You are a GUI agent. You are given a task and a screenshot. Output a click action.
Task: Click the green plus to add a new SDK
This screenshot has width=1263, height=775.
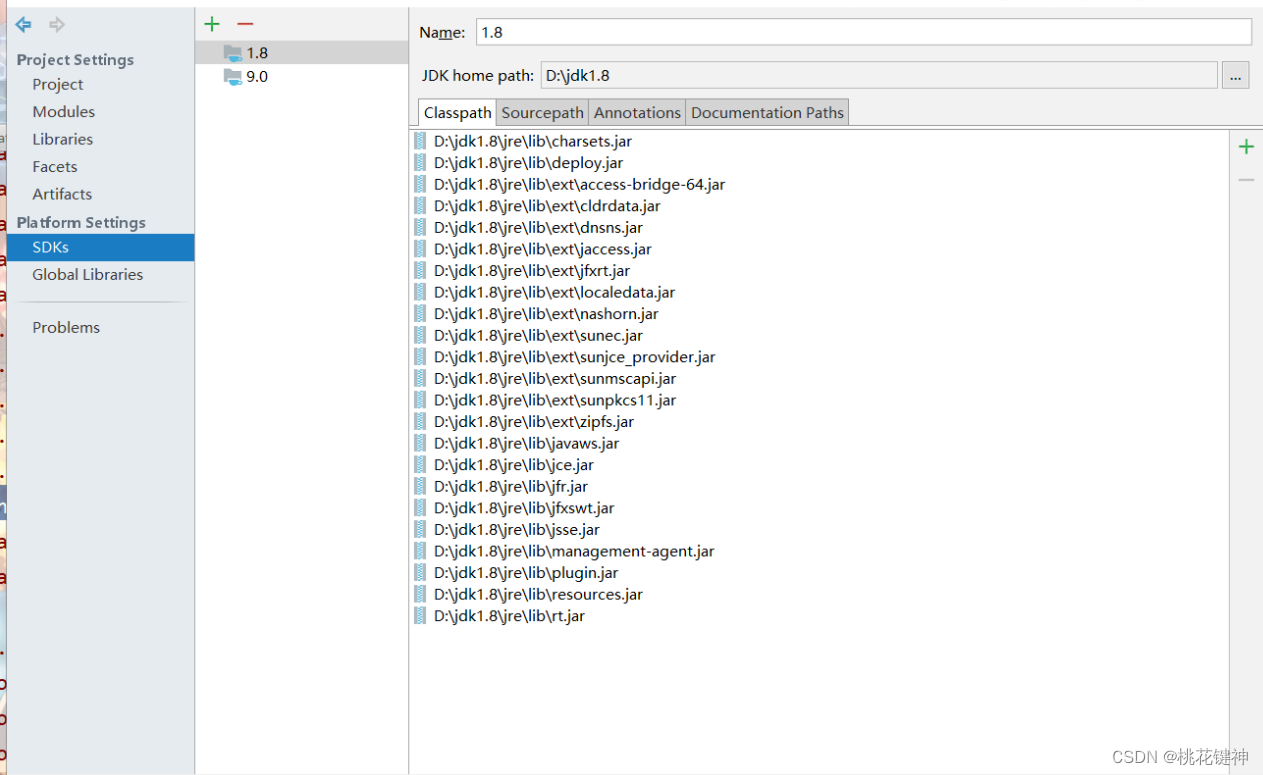(211, 24)
